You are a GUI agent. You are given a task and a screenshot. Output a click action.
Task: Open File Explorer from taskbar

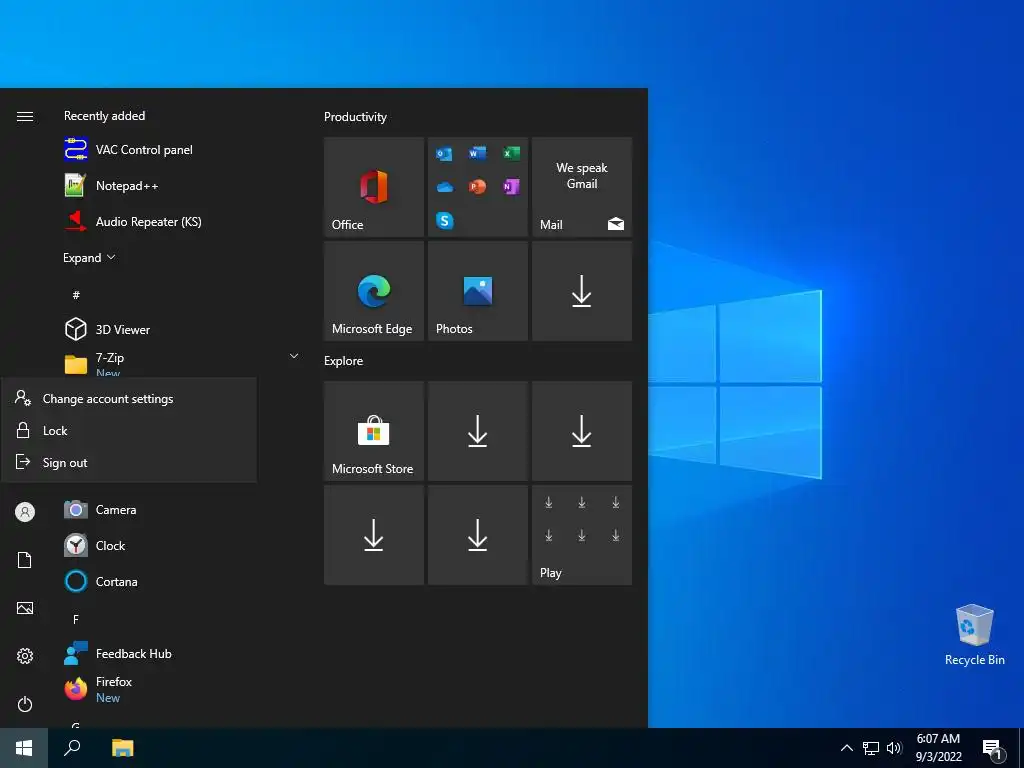[122, 748]
